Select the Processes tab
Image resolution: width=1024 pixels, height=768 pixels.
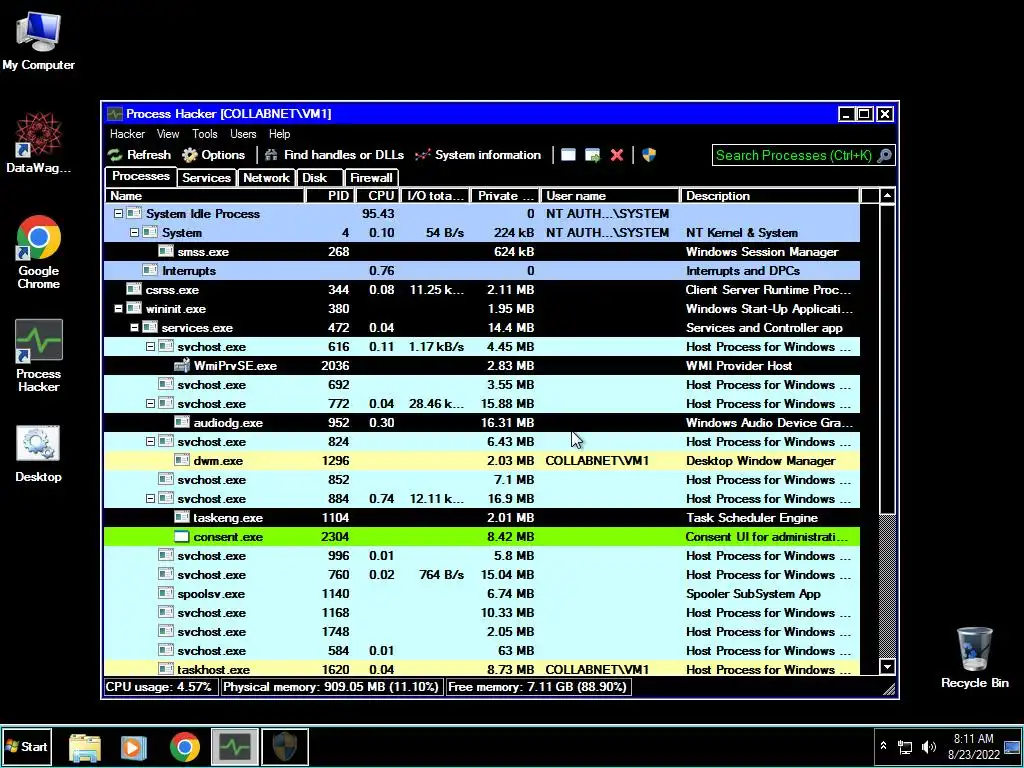(140, 176)
